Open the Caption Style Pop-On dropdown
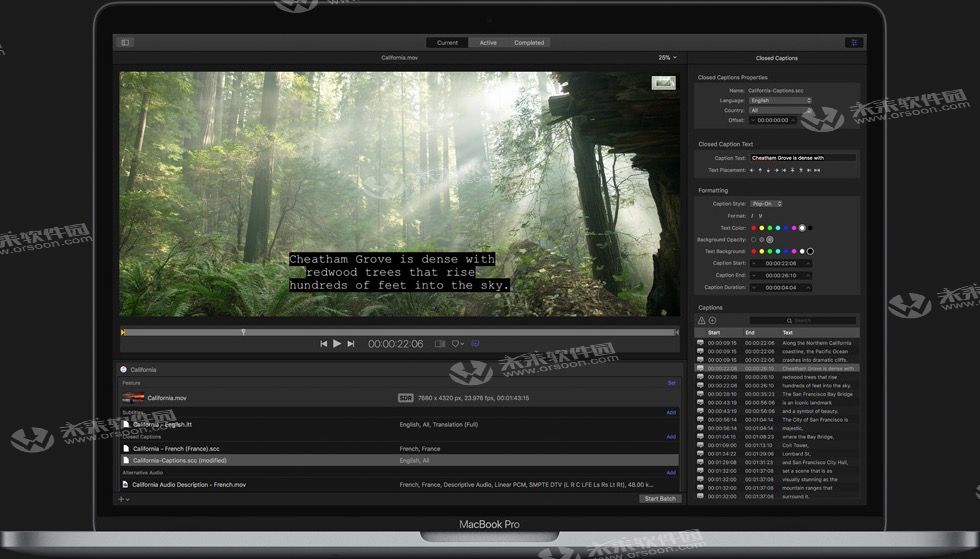Image resolution: width=980 pixels, height=559 pixels. 767,203
